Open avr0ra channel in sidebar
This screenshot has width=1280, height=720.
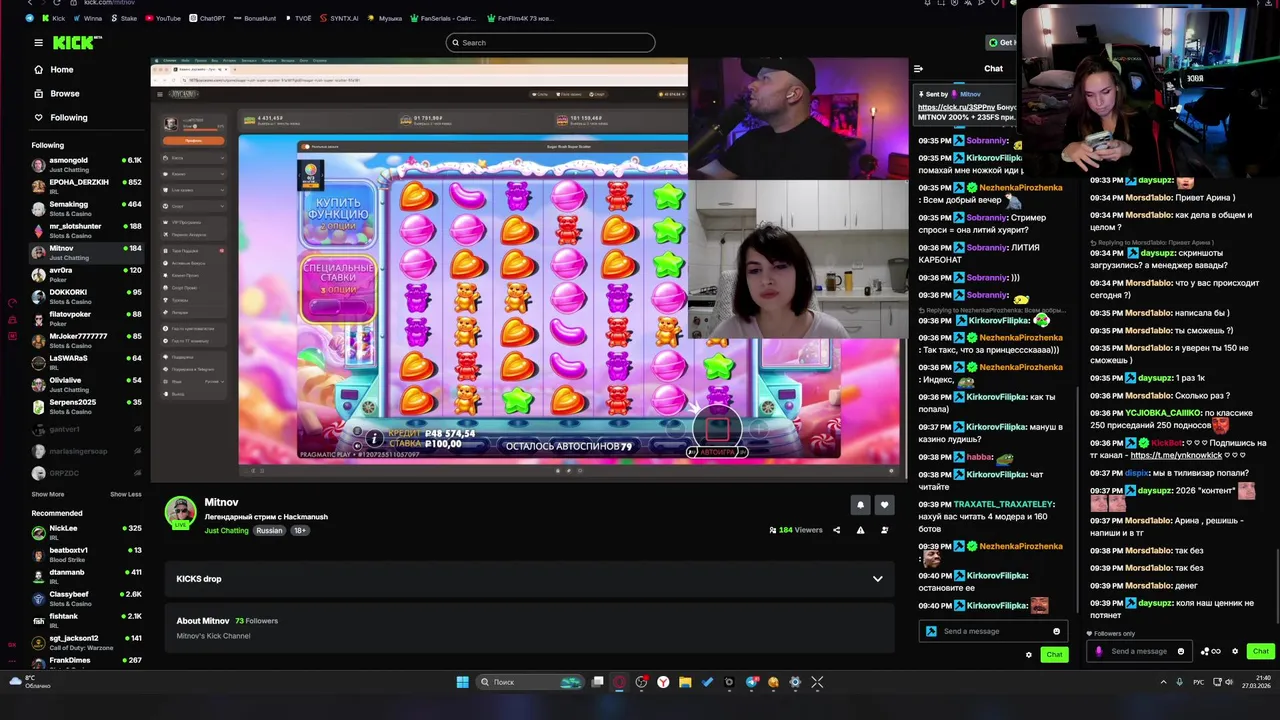coord(85,275)
